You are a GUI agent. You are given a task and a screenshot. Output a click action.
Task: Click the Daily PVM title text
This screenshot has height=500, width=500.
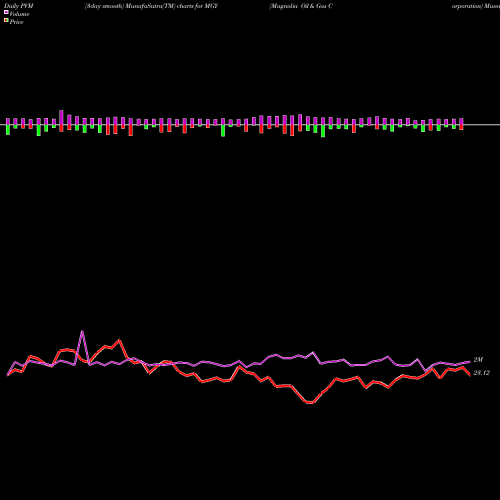click(x=19, y=6)
